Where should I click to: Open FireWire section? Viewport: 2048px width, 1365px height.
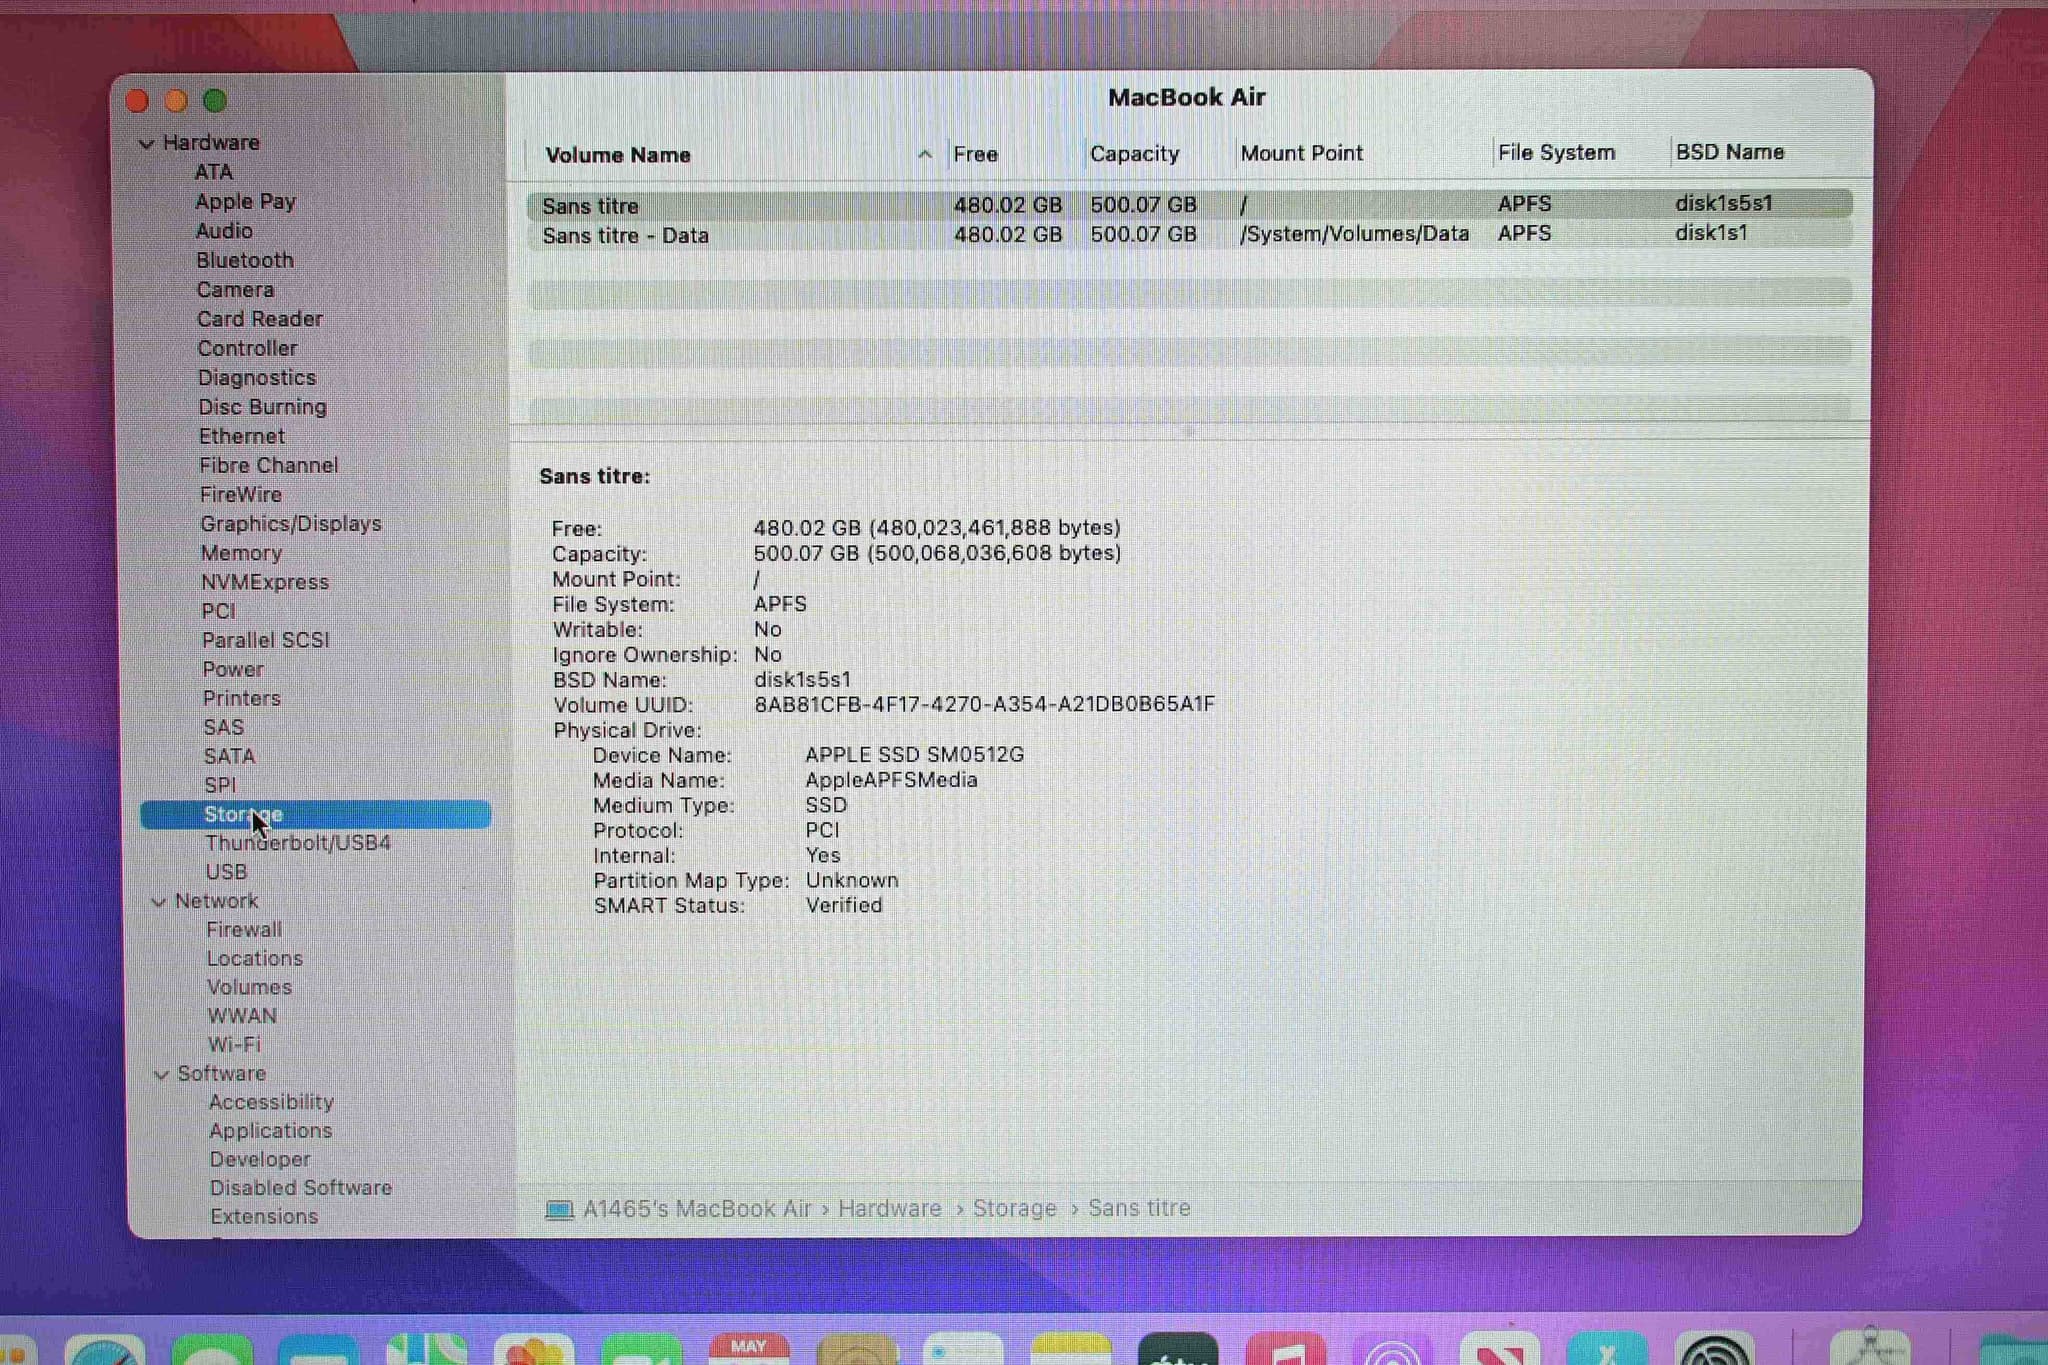[x=241, y=495]
